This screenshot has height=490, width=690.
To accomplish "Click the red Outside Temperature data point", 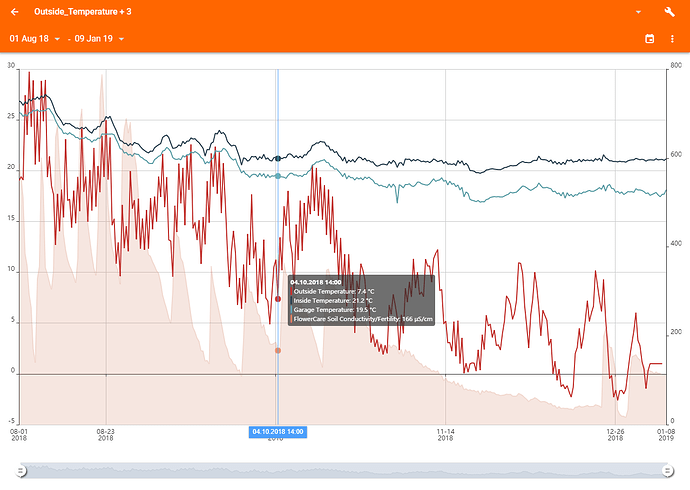I will [x=278, y=299].
